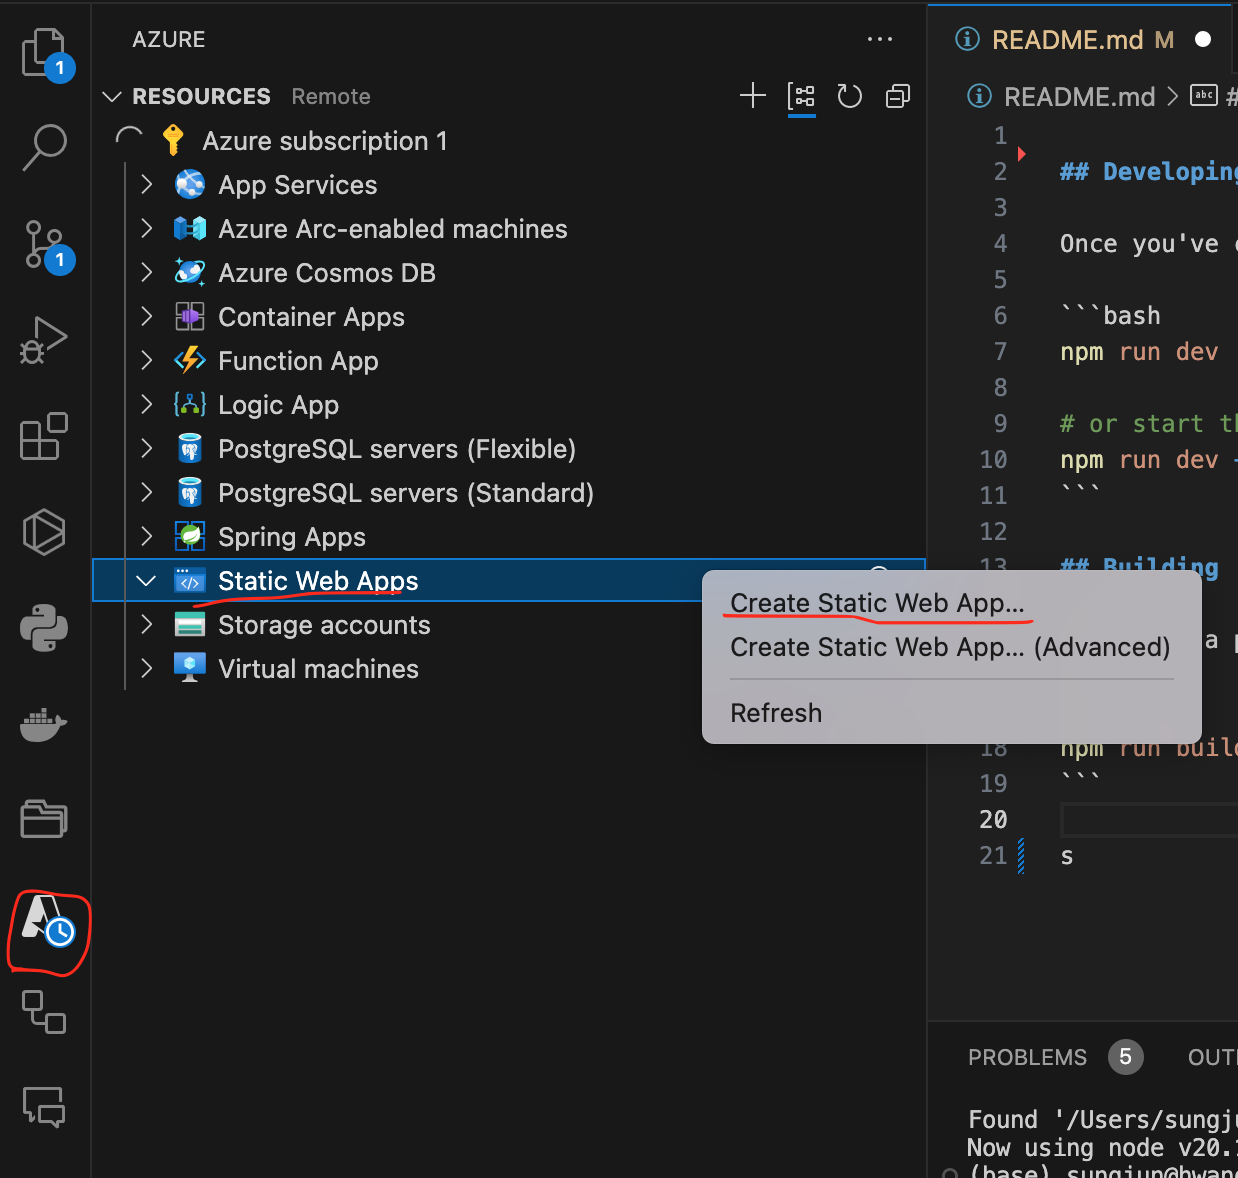Open the Azure extension icon
Viewport: 1238px width, 1178px height.
pos(48,920)
